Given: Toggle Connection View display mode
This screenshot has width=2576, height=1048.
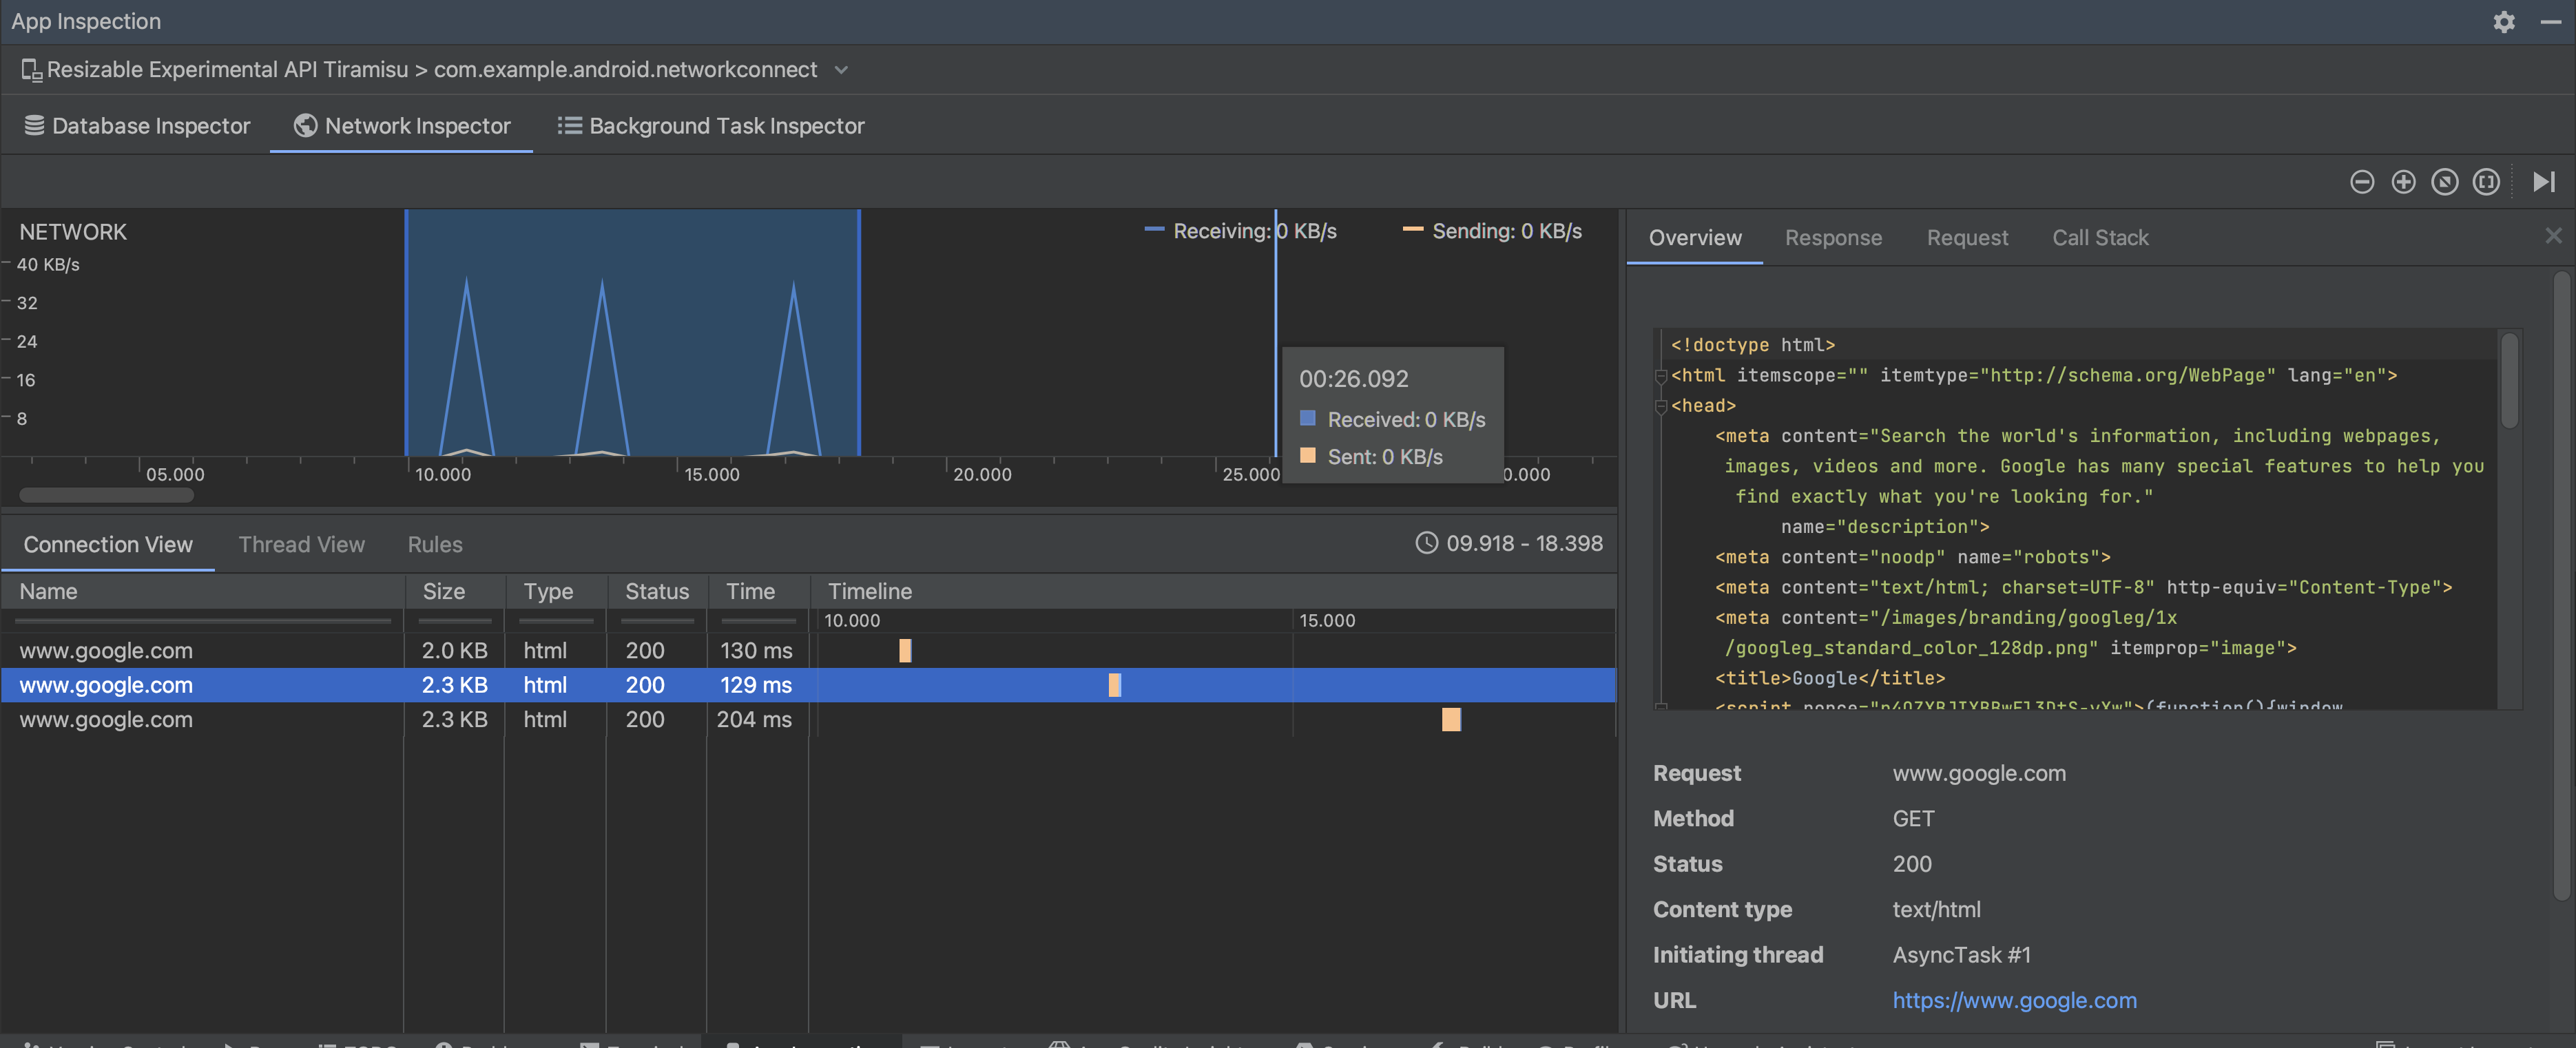Looking at the screenshot, I should pyautogui.click(x=107, y=544).
